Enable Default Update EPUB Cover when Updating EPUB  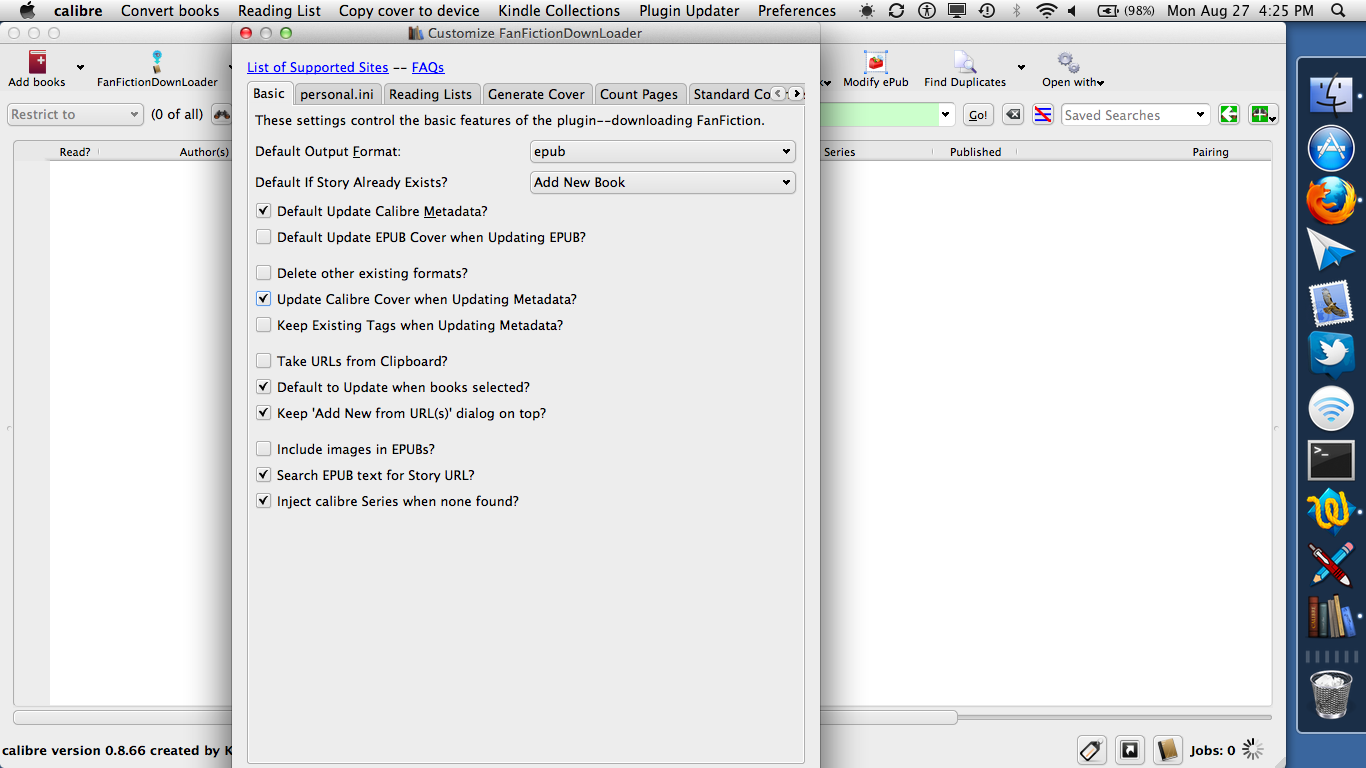click(264, 237)
